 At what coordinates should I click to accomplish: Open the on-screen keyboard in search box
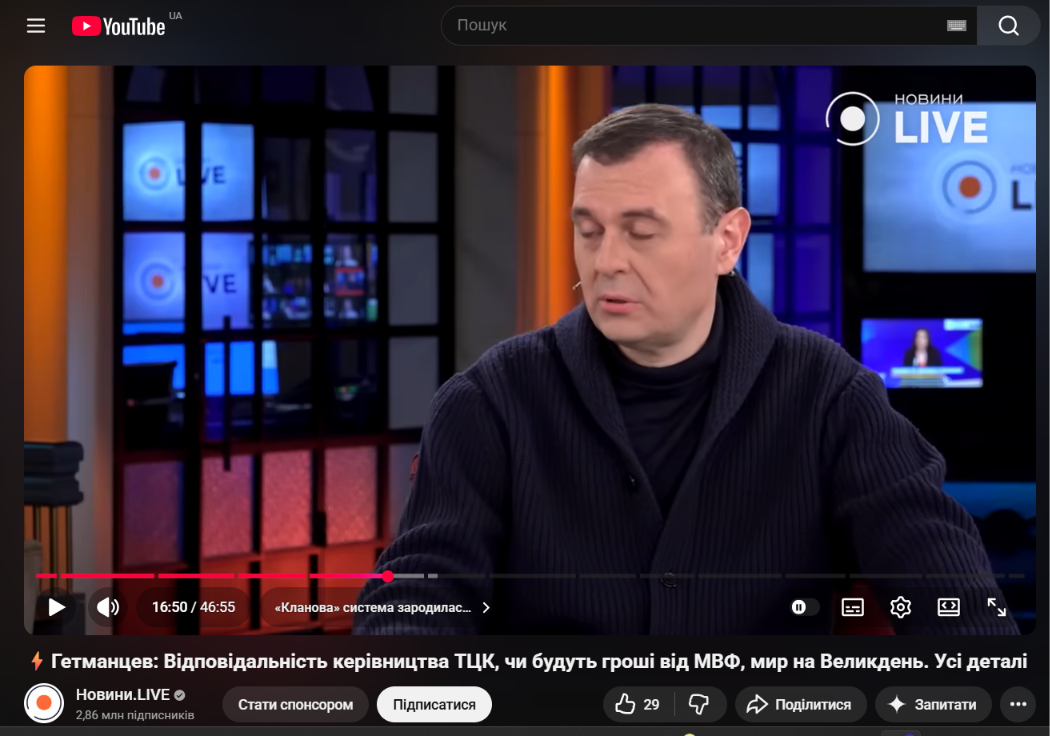pos(956,25)
